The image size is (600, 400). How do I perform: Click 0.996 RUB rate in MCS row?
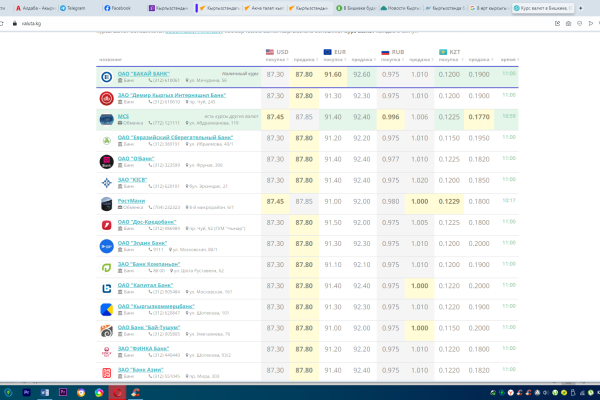pos(391,117)
